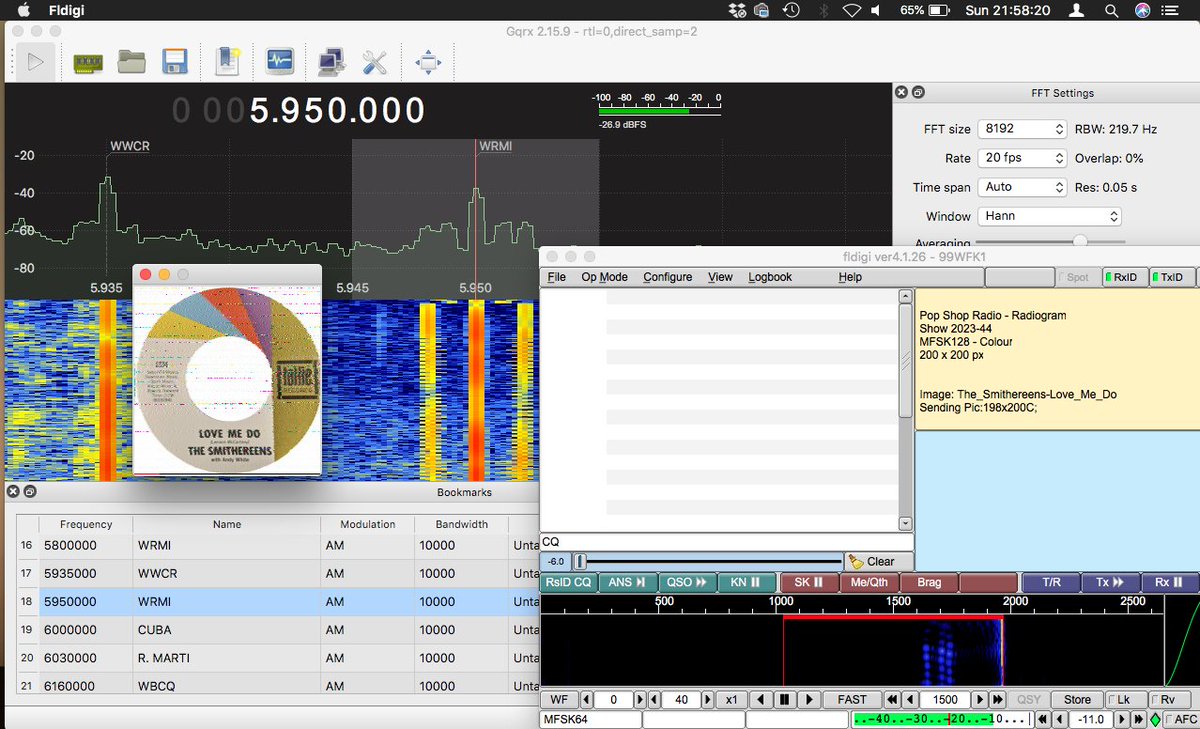Select the CUBA 6000000 bookmark row
Viewport: 1200px width, 729px height.
[x=277, y=630]
